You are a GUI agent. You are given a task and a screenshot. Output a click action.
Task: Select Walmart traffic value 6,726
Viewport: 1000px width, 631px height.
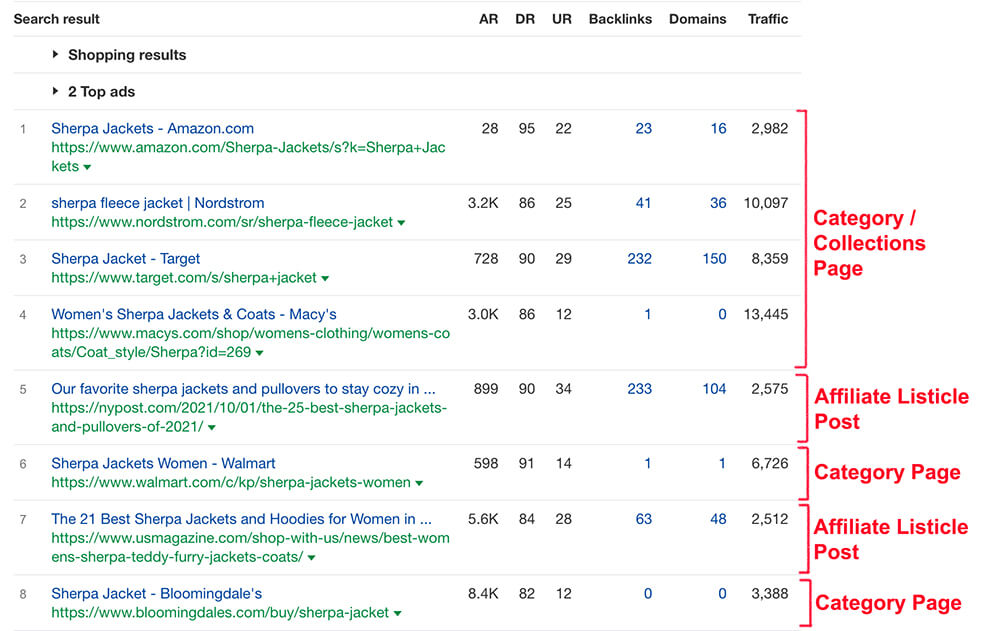point(770,463)
